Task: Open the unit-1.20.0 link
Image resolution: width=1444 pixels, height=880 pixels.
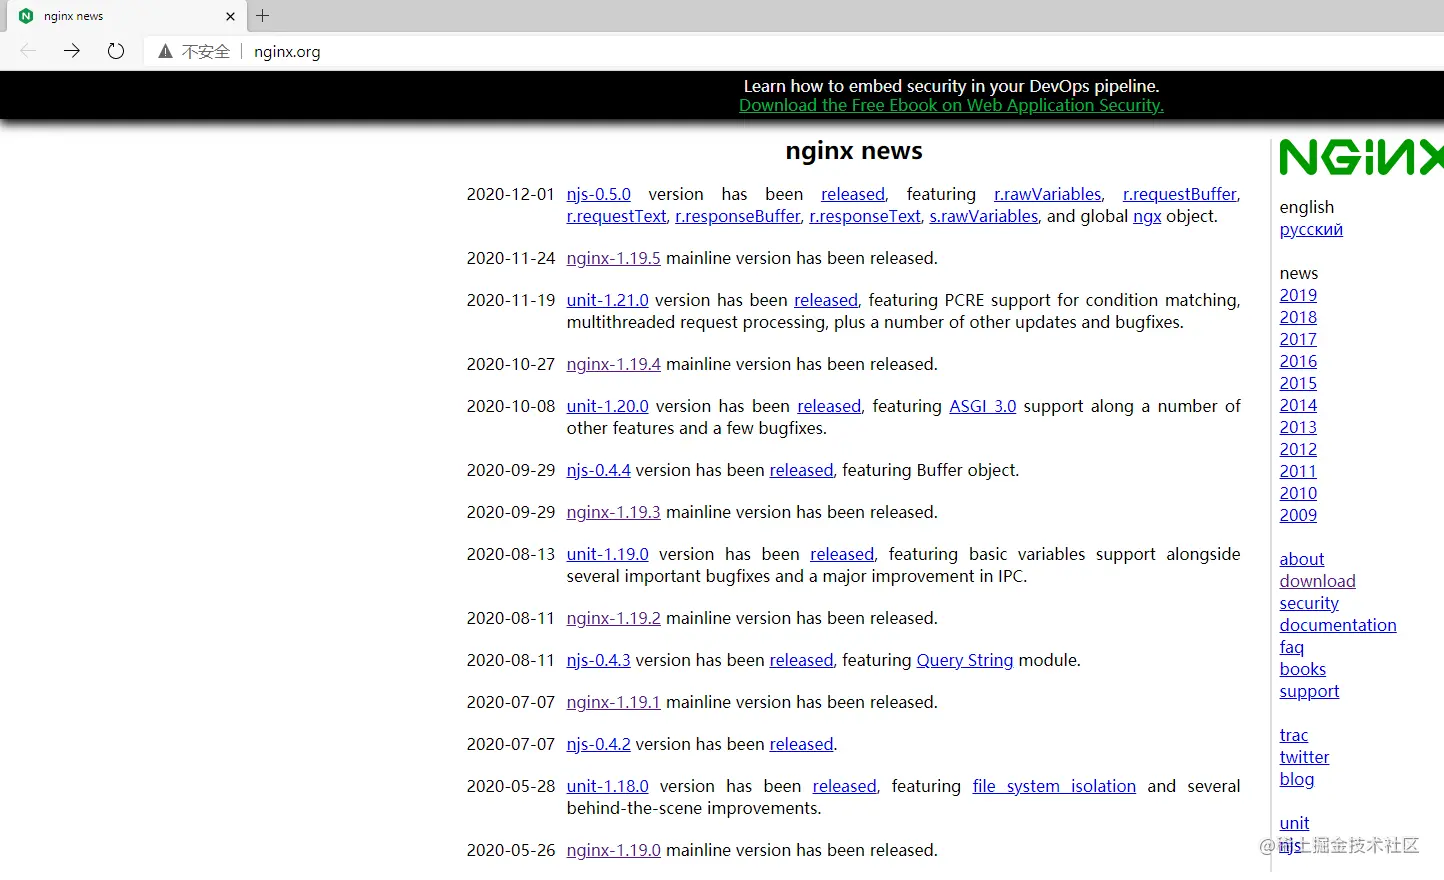Action: pyautogui.click(x=607, y=407)
